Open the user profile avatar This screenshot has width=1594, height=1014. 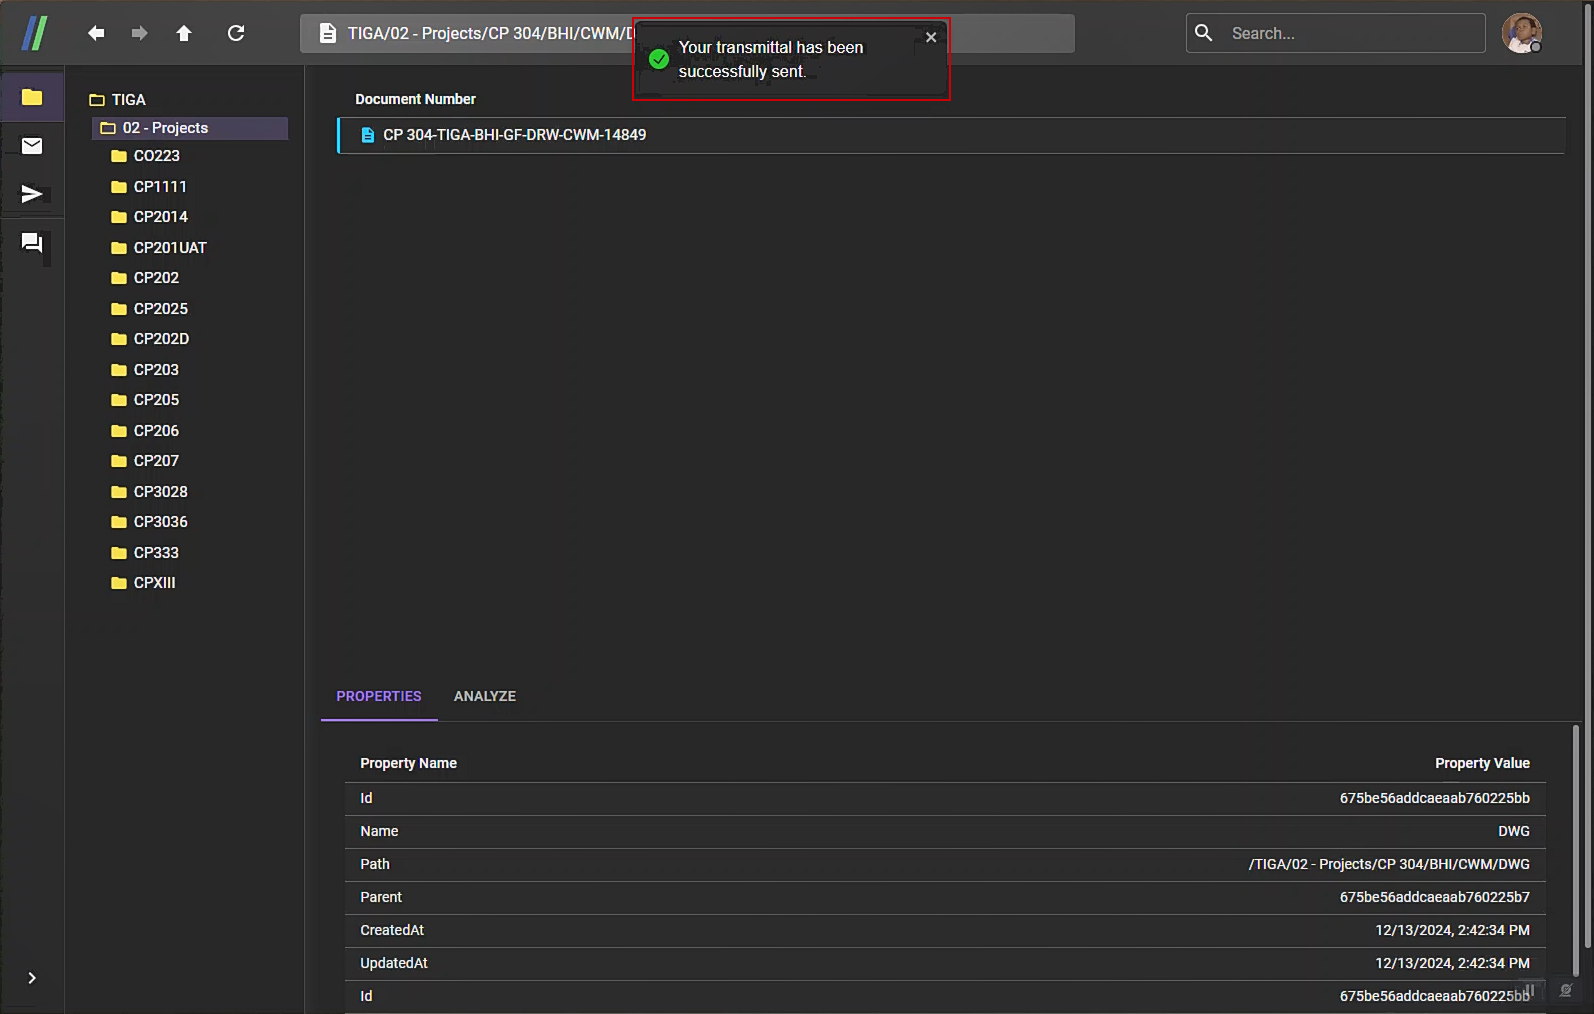pos(1521,33)
